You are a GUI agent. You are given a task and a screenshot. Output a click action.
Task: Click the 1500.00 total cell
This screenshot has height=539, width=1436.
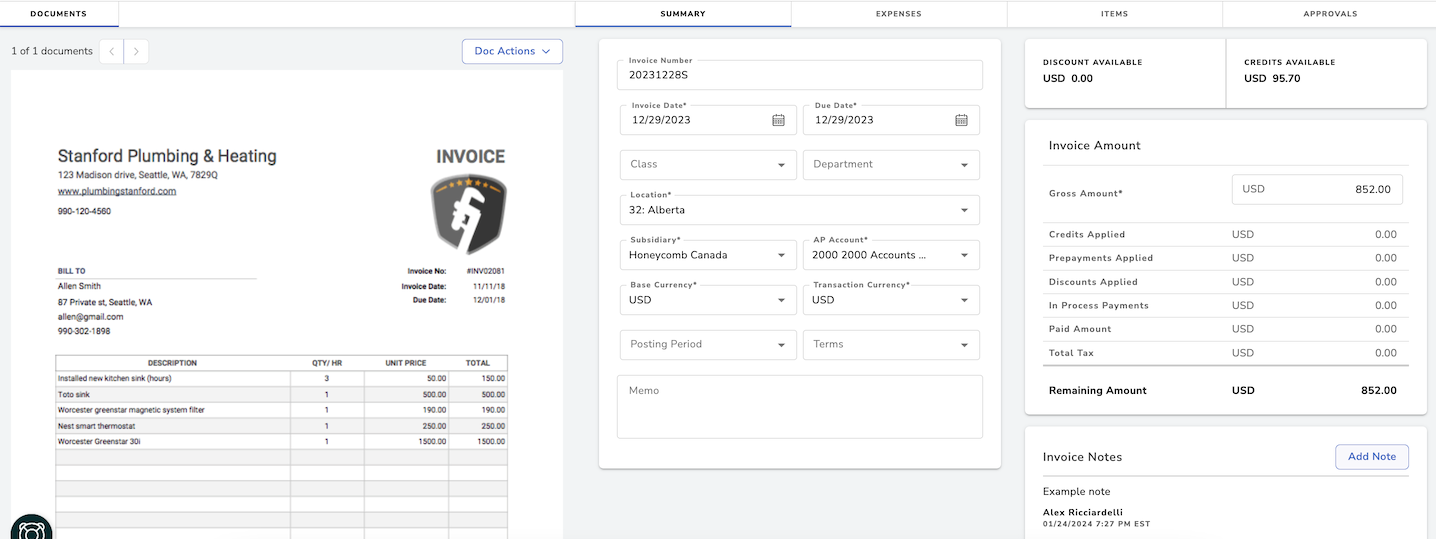491,441
